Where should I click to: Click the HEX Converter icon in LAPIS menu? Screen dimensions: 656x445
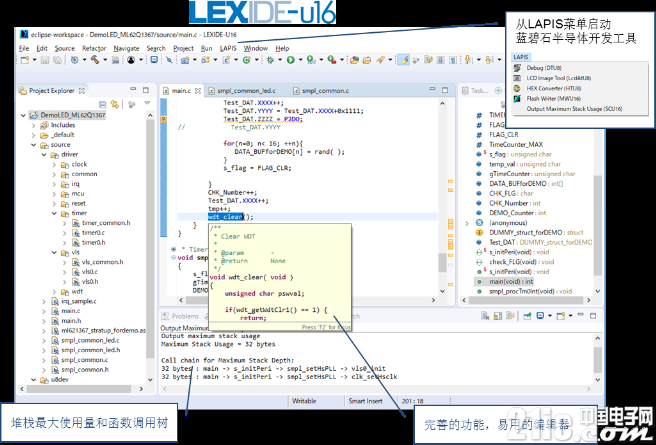pyautogui.click(x=518, y=88)
